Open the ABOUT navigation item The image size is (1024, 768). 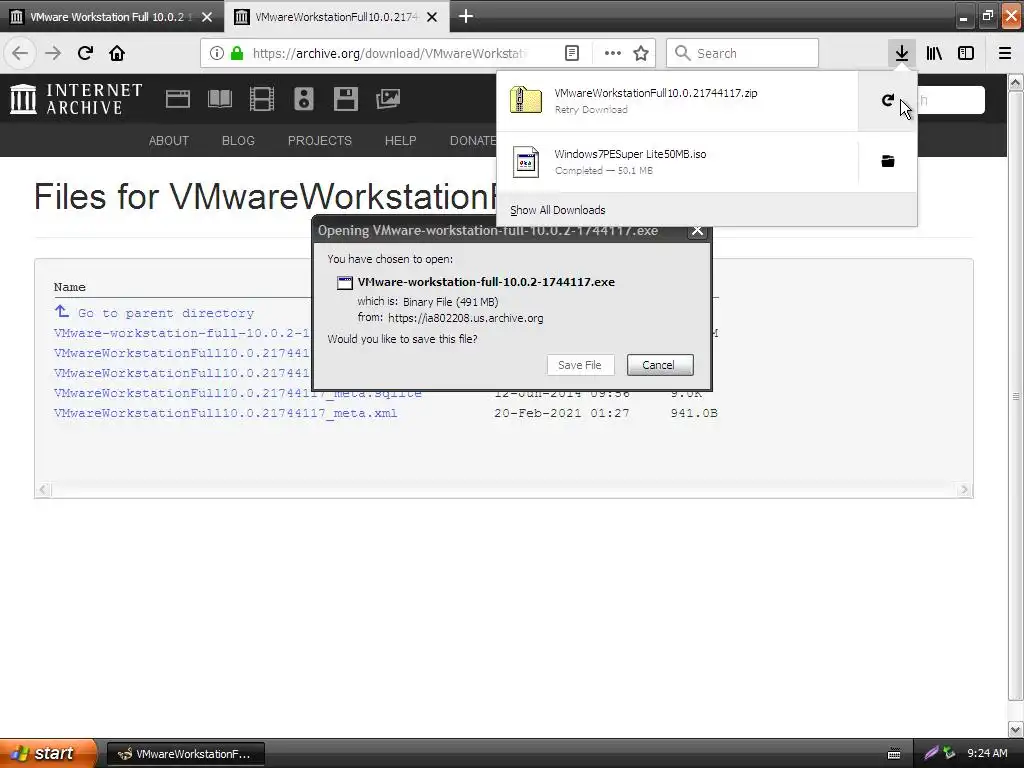(x=168, y=140)
